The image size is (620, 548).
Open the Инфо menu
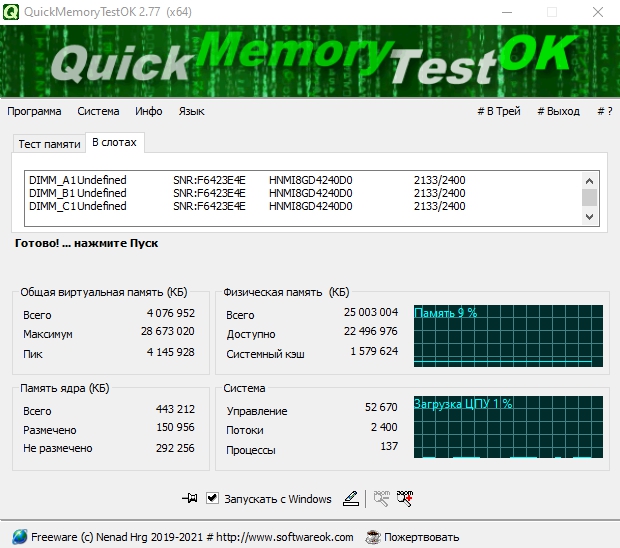(149, 111)
